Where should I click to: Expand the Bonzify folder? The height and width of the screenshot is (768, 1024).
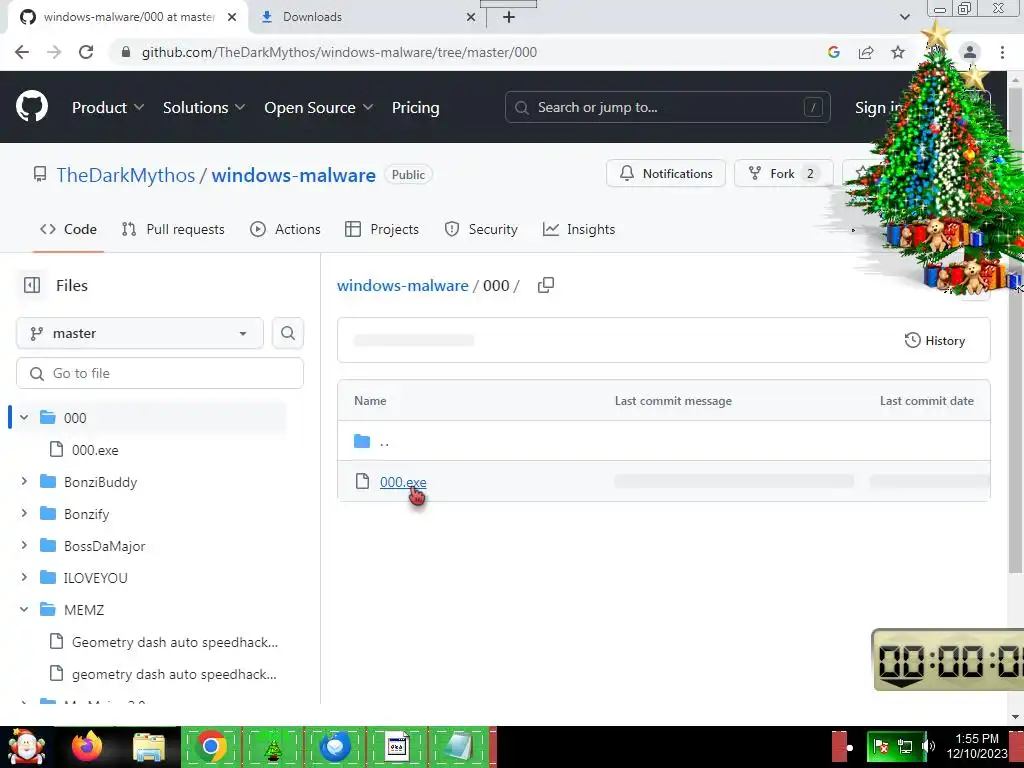(x=24, y=513)
